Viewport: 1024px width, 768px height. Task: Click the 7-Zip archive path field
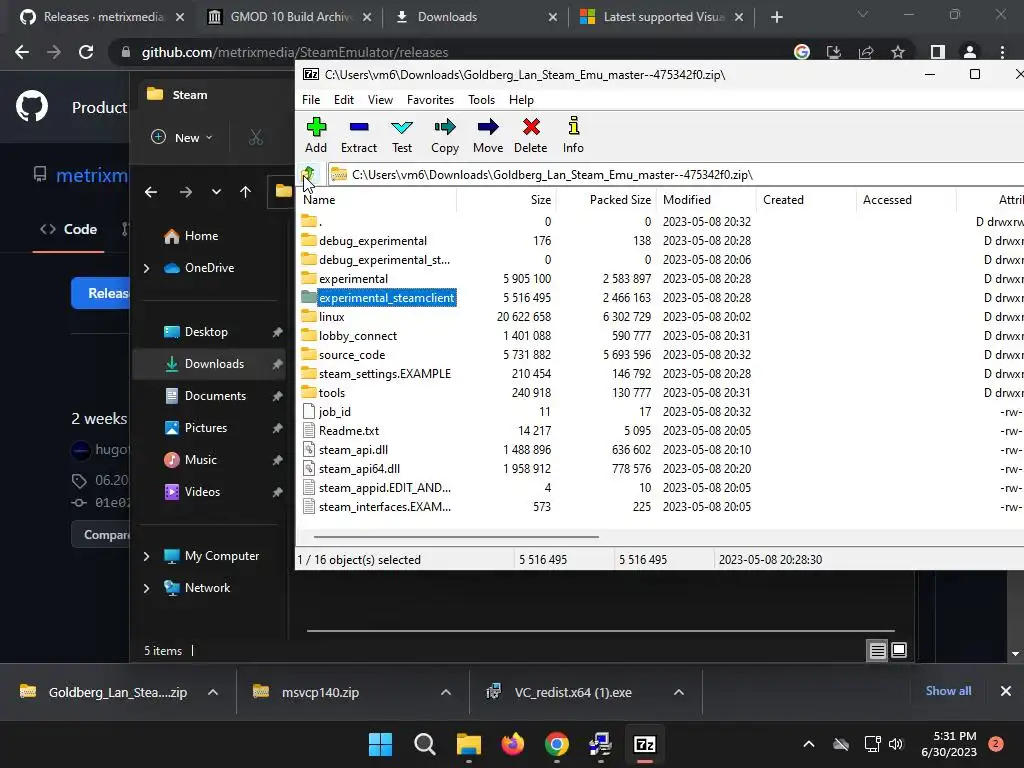pos(676,174)
